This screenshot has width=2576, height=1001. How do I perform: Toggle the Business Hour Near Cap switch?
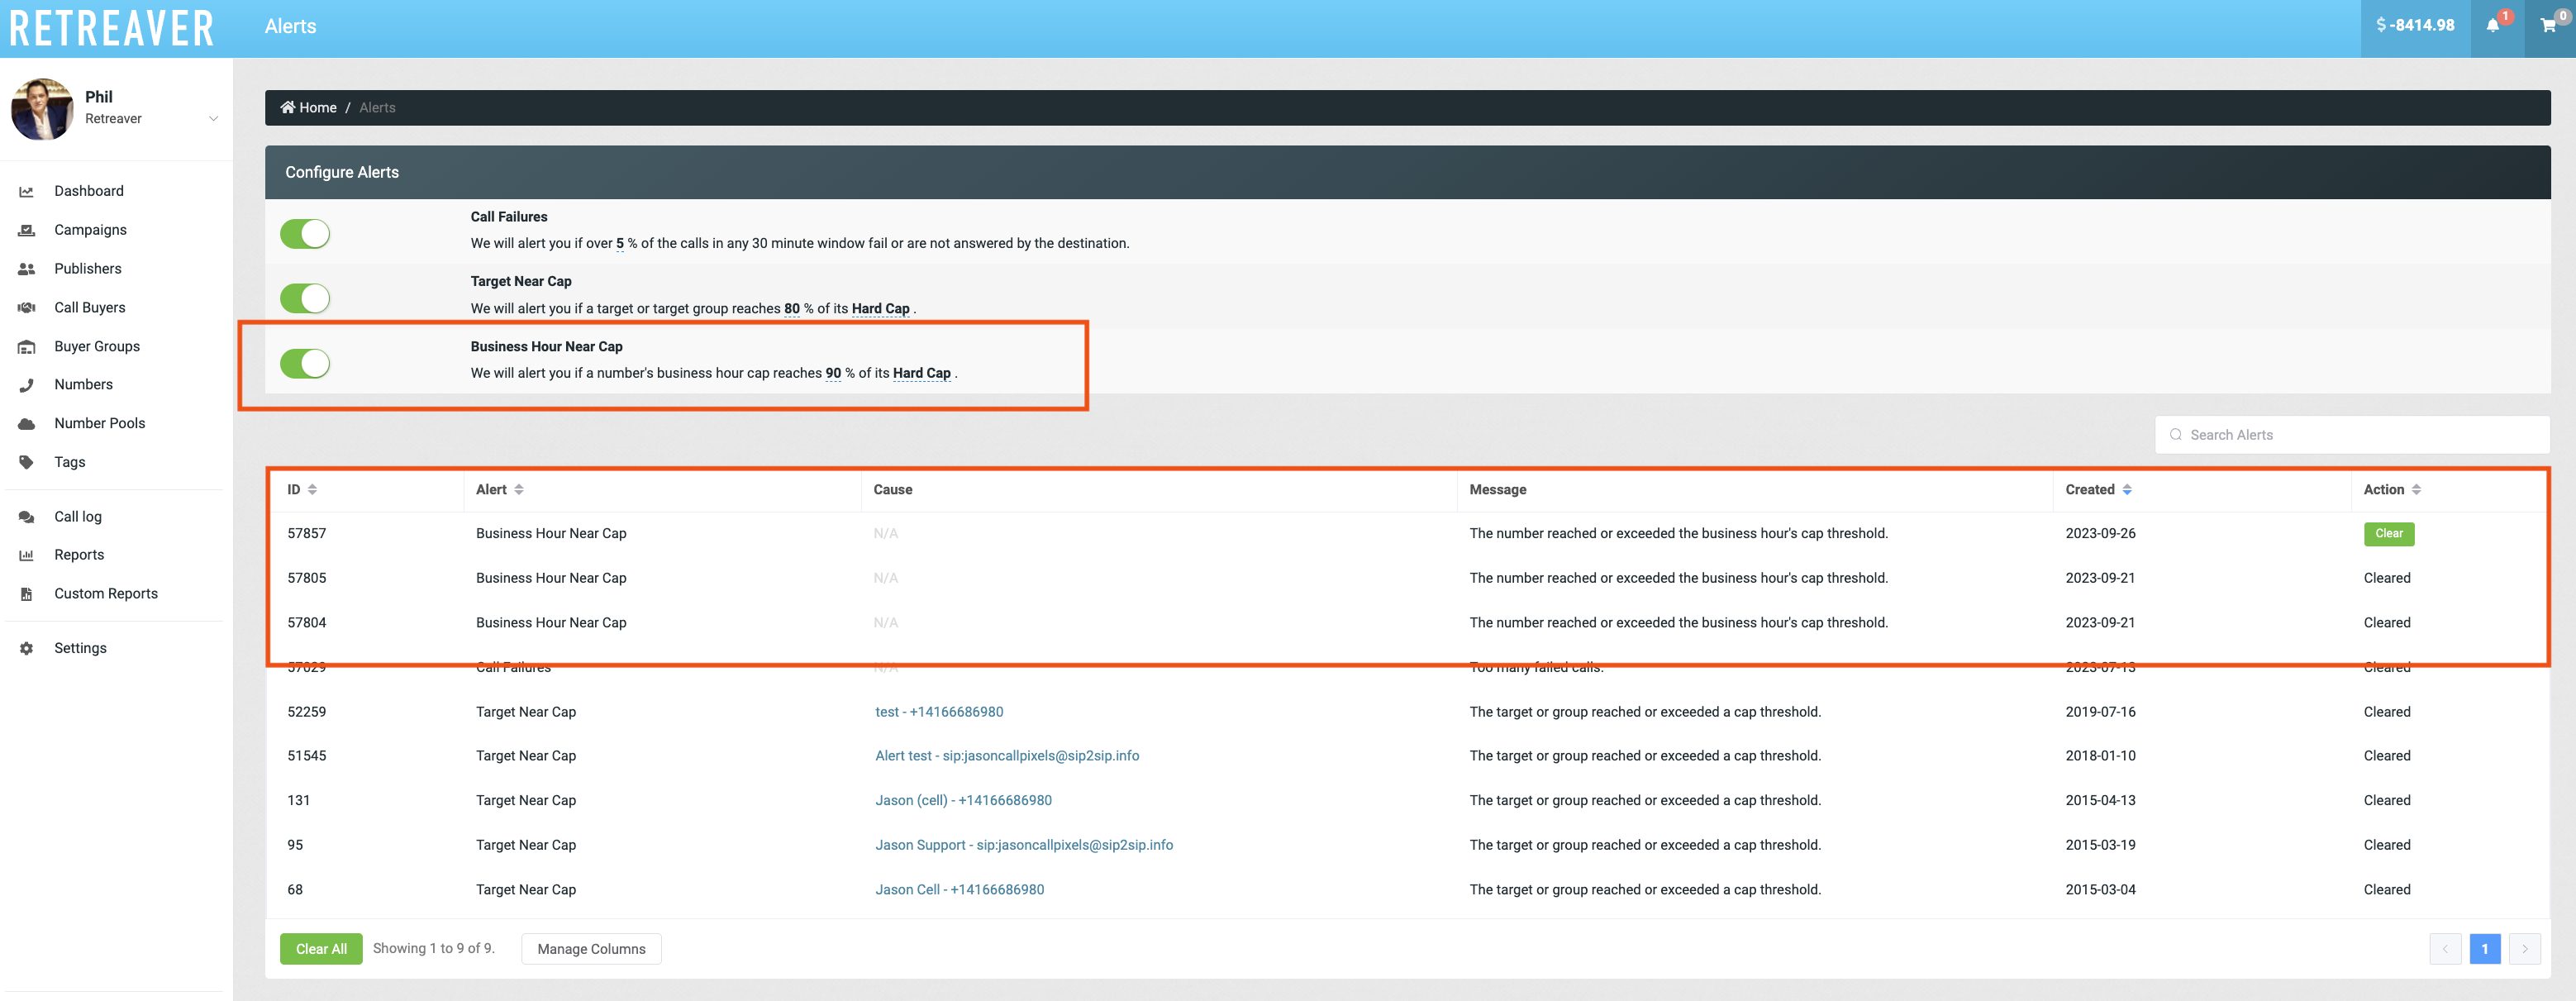pos(305,363)
